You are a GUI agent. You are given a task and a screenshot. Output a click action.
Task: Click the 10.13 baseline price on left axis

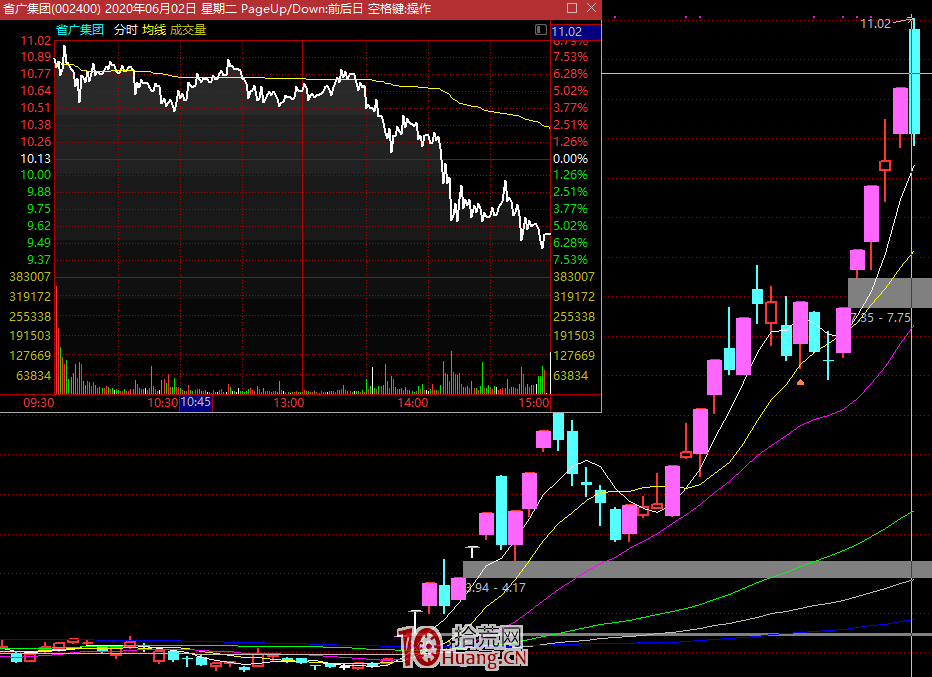(35, 159)
